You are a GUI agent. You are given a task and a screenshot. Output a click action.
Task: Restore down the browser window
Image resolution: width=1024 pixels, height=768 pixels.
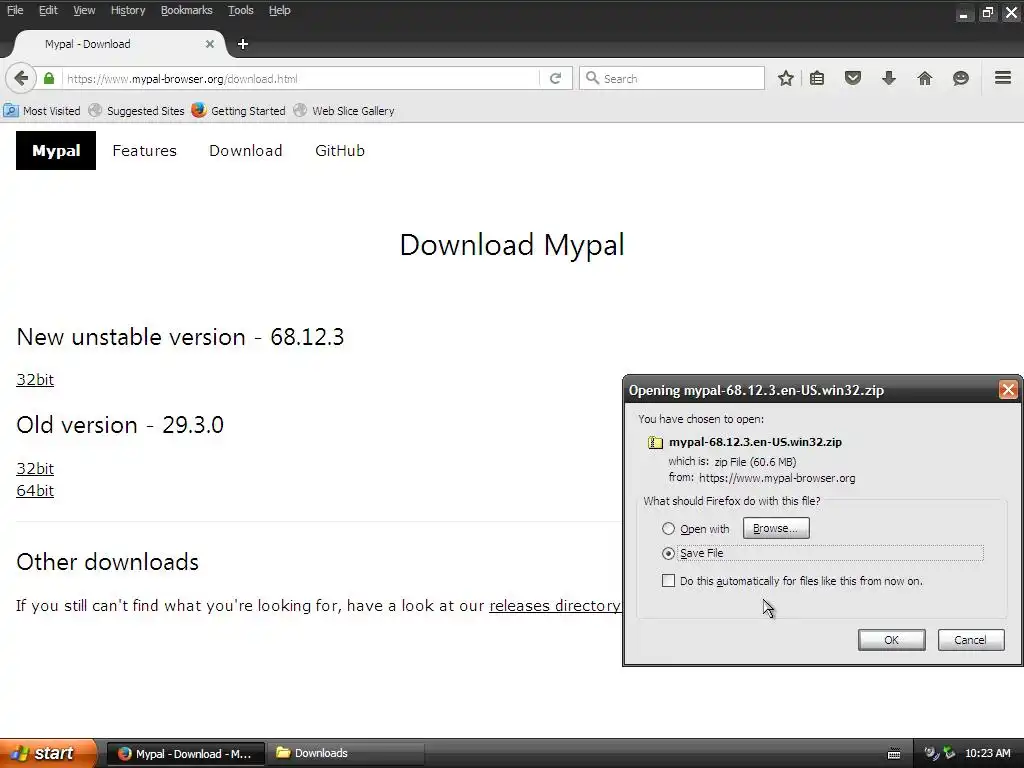[x=987, y=13]
